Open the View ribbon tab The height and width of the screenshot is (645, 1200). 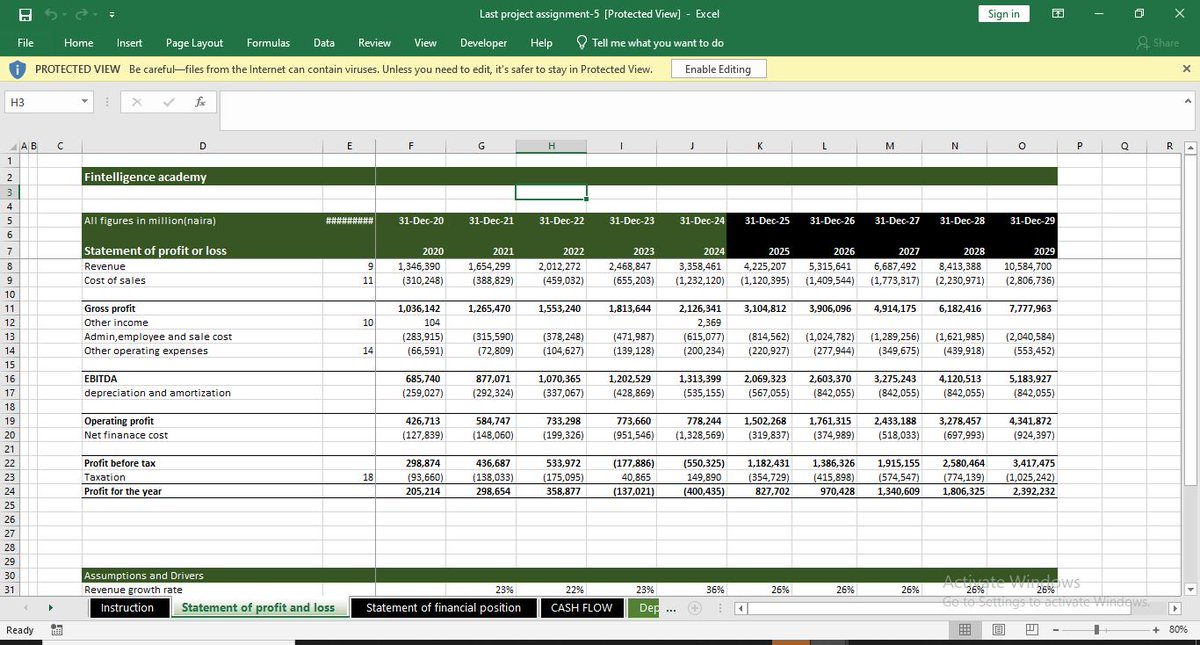click(x=426, y=43)
